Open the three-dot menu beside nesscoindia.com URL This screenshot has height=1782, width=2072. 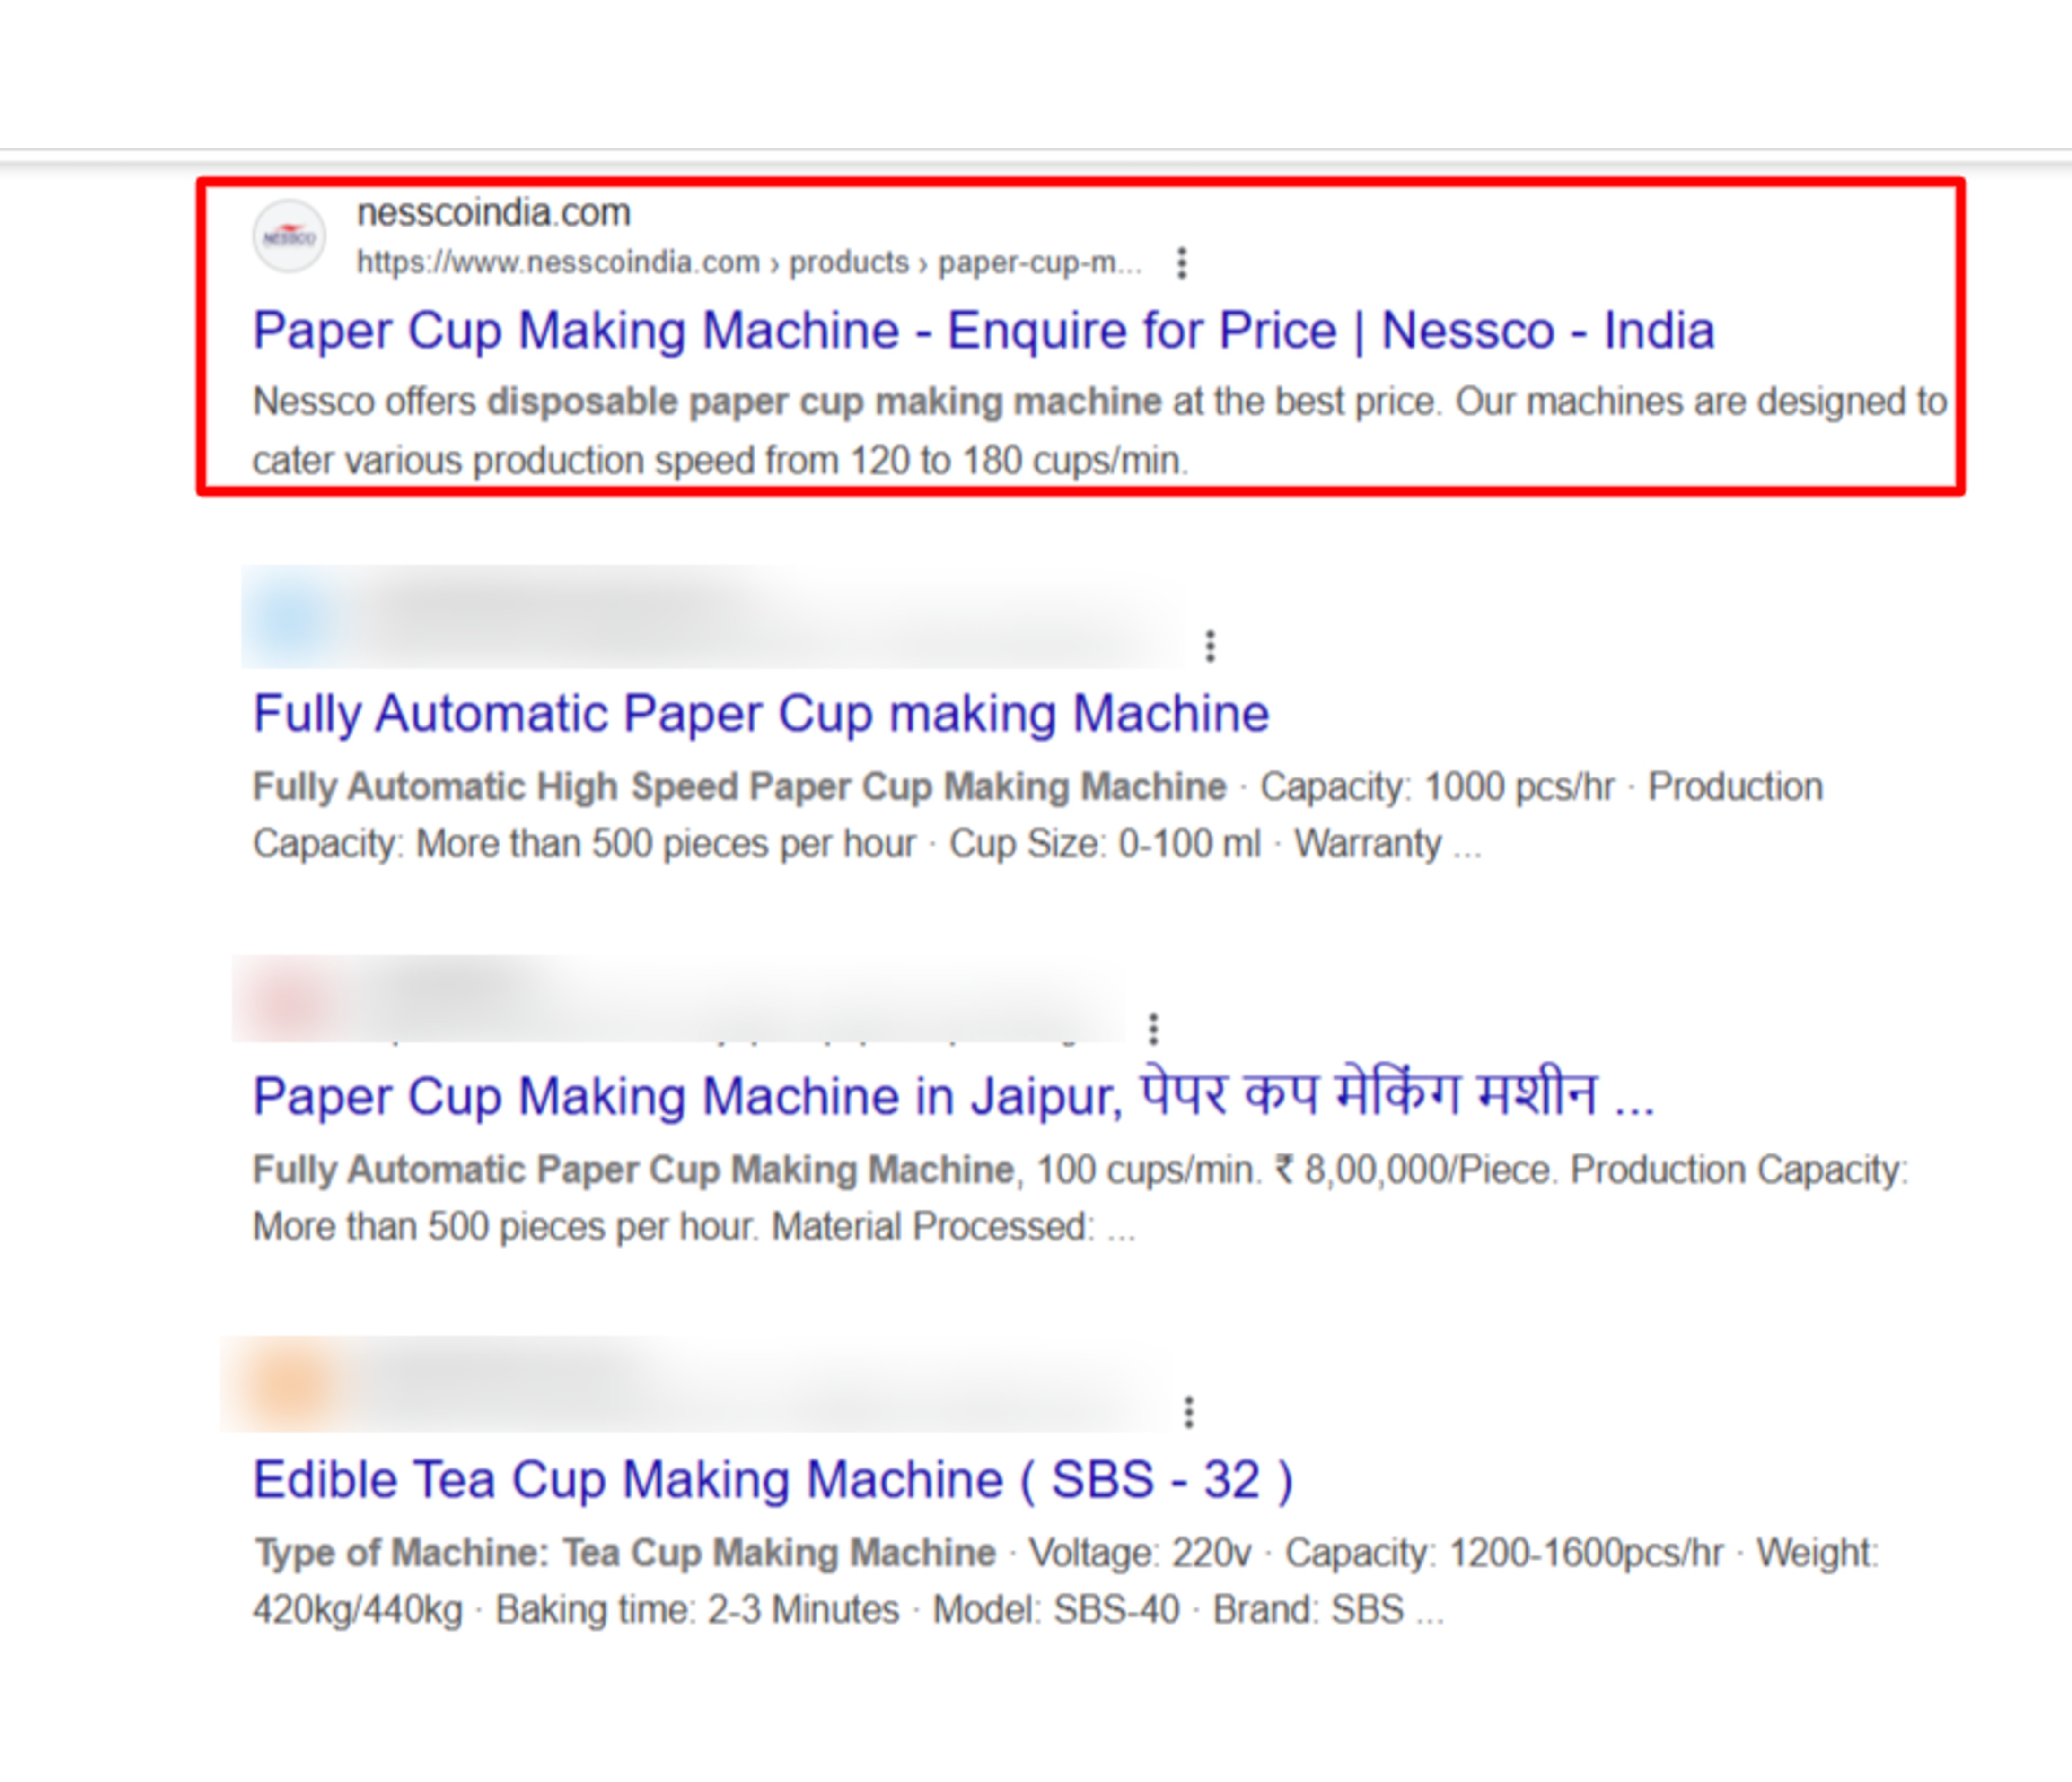[x=1182, y=263]
